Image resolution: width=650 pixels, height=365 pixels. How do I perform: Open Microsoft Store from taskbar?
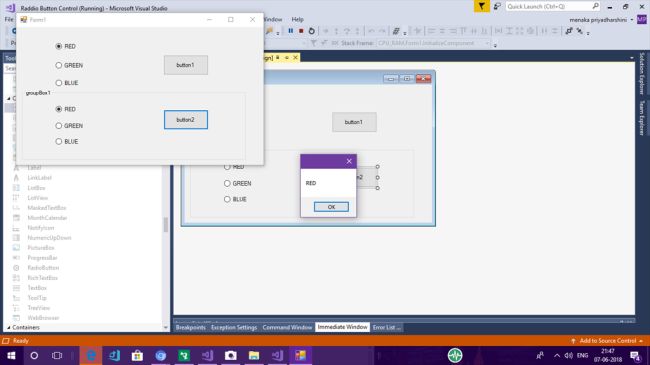(x=137, y=355)
